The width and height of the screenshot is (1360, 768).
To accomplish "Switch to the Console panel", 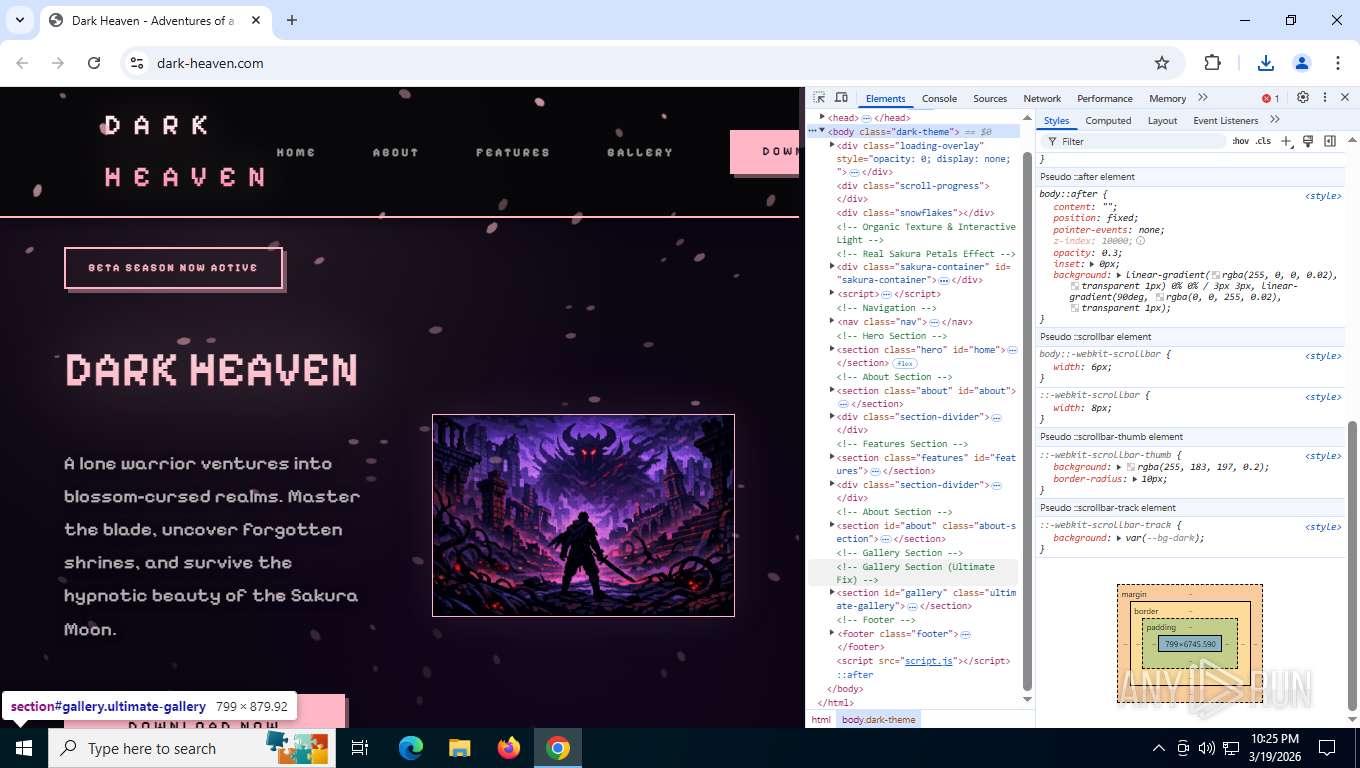I will click(x=939, y=98).
